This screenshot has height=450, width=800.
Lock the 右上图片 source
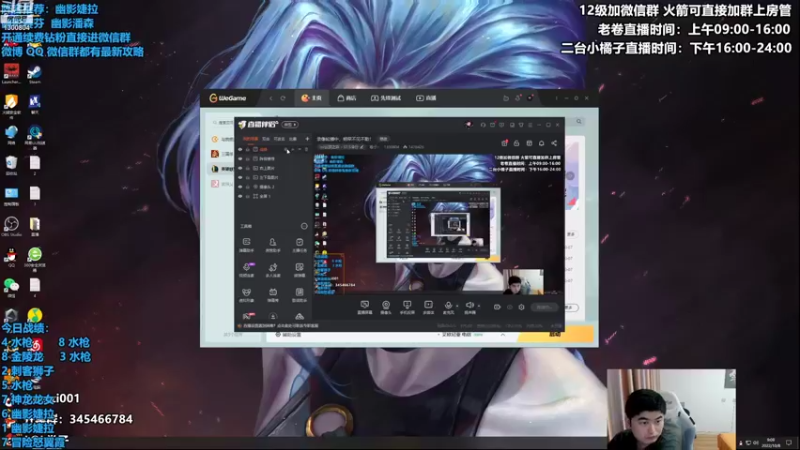click(x=247, y=168)
